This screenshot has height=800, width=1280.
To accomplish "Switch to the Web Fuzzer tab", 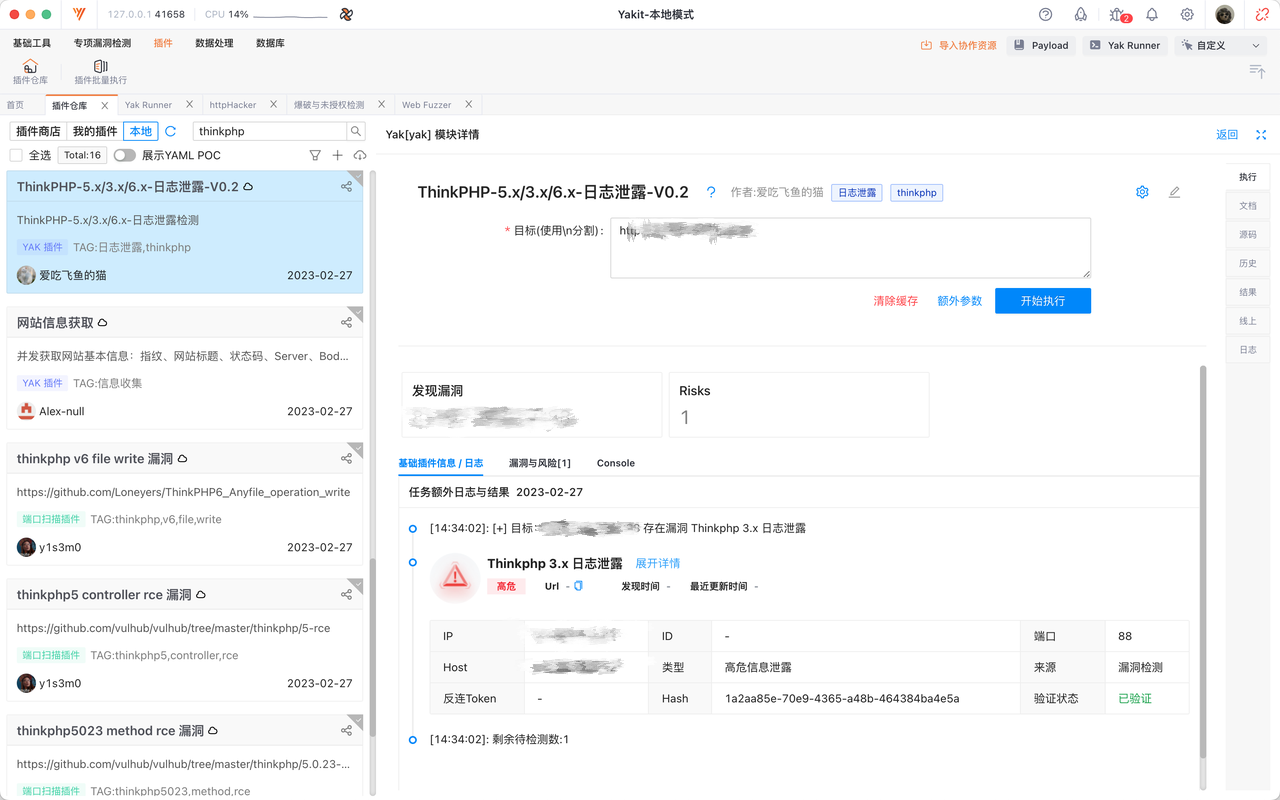I will click(x=427, y=105).
